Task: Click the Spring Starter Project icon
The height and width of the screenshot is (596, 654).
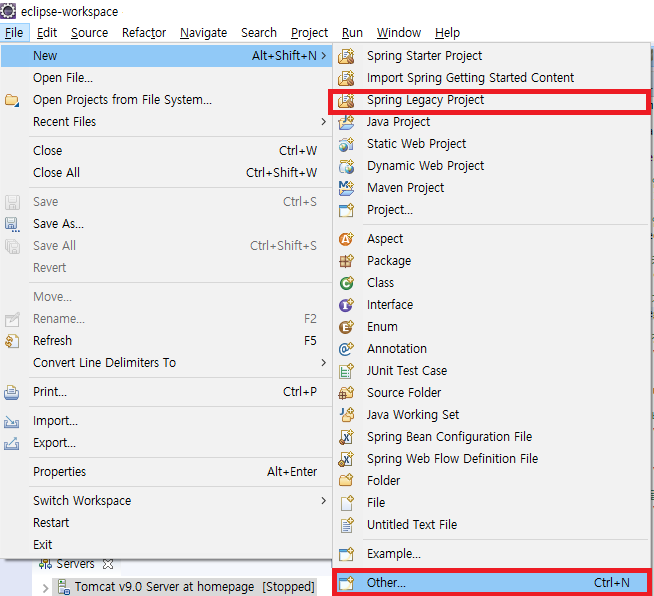Action: [346, 56]
